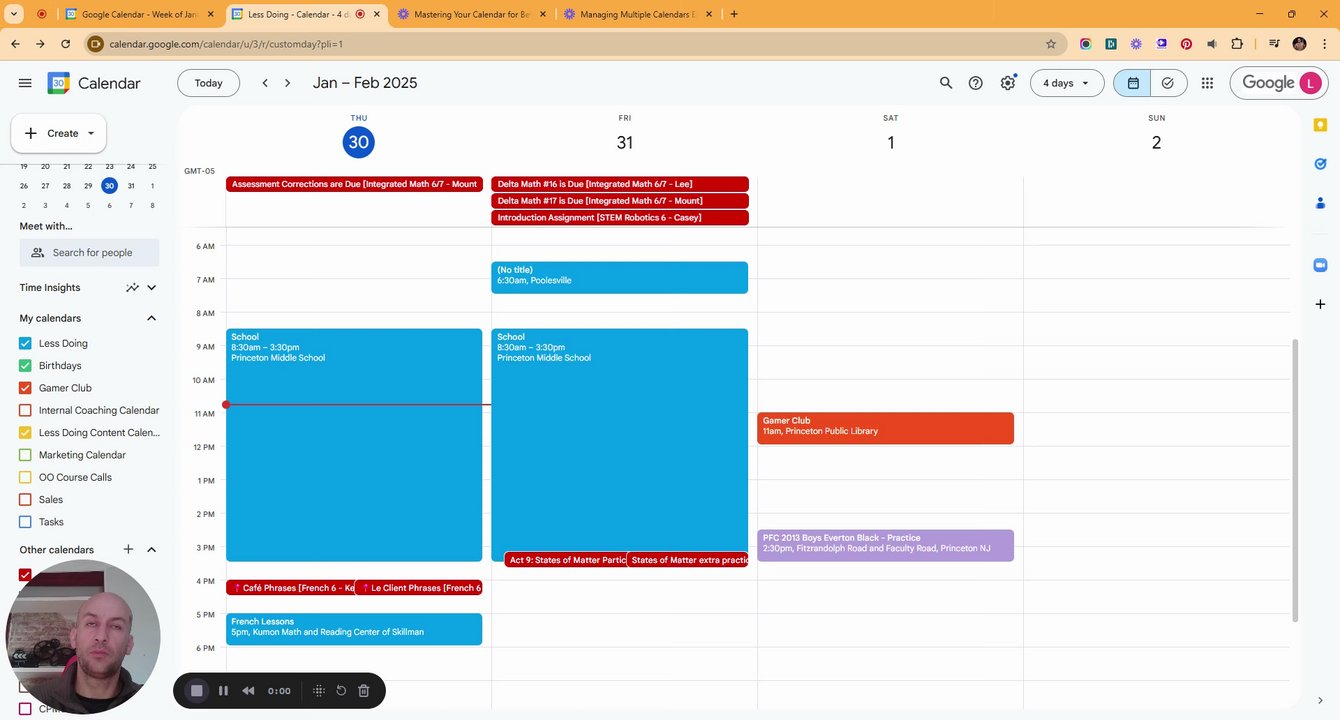Open Contacts side panel icon
This screenshot has height=720, width=1340.
click(1320, 203)
